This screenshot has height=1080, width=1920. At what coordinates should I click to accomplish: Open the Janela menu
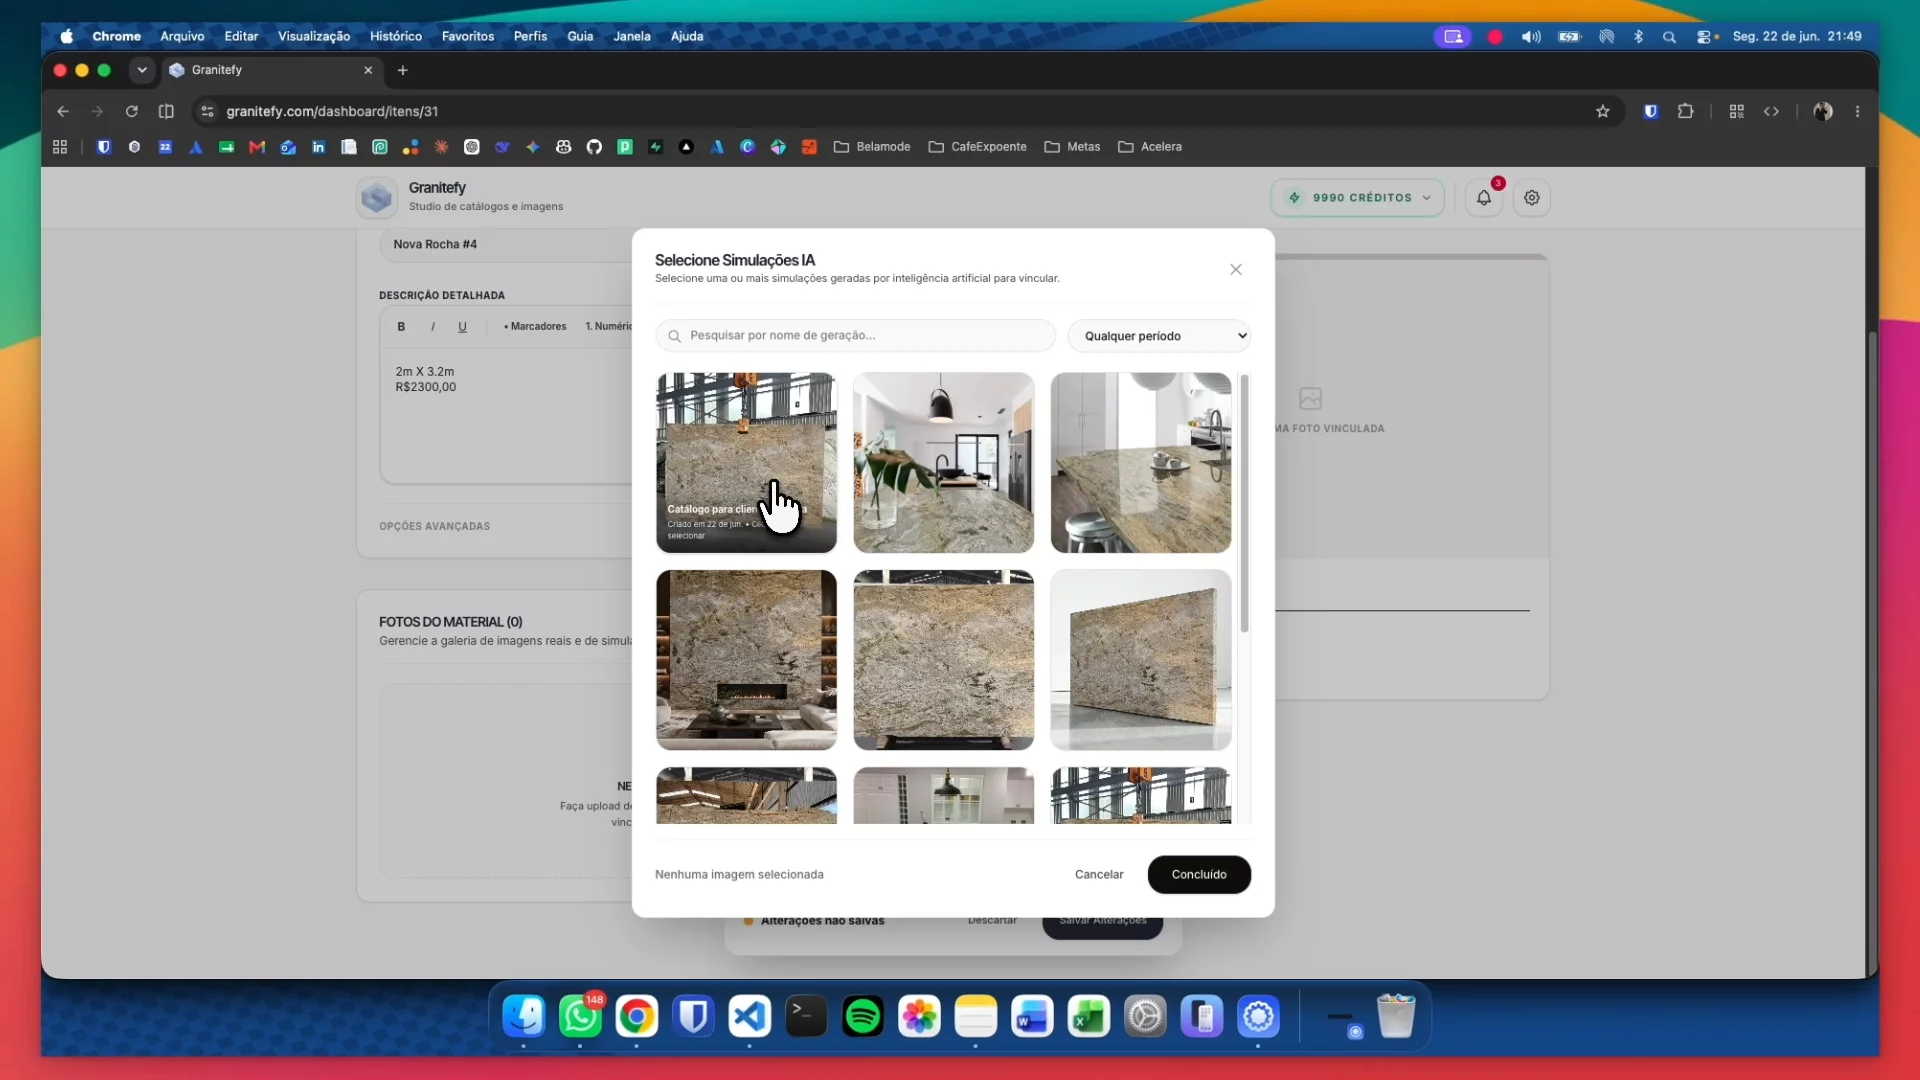pos(632,36)
